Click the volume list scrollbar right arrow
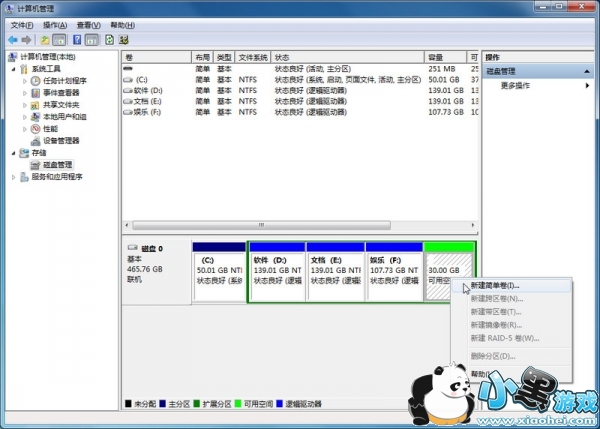This screenshot has width=600, height=429. pos(473,225)
